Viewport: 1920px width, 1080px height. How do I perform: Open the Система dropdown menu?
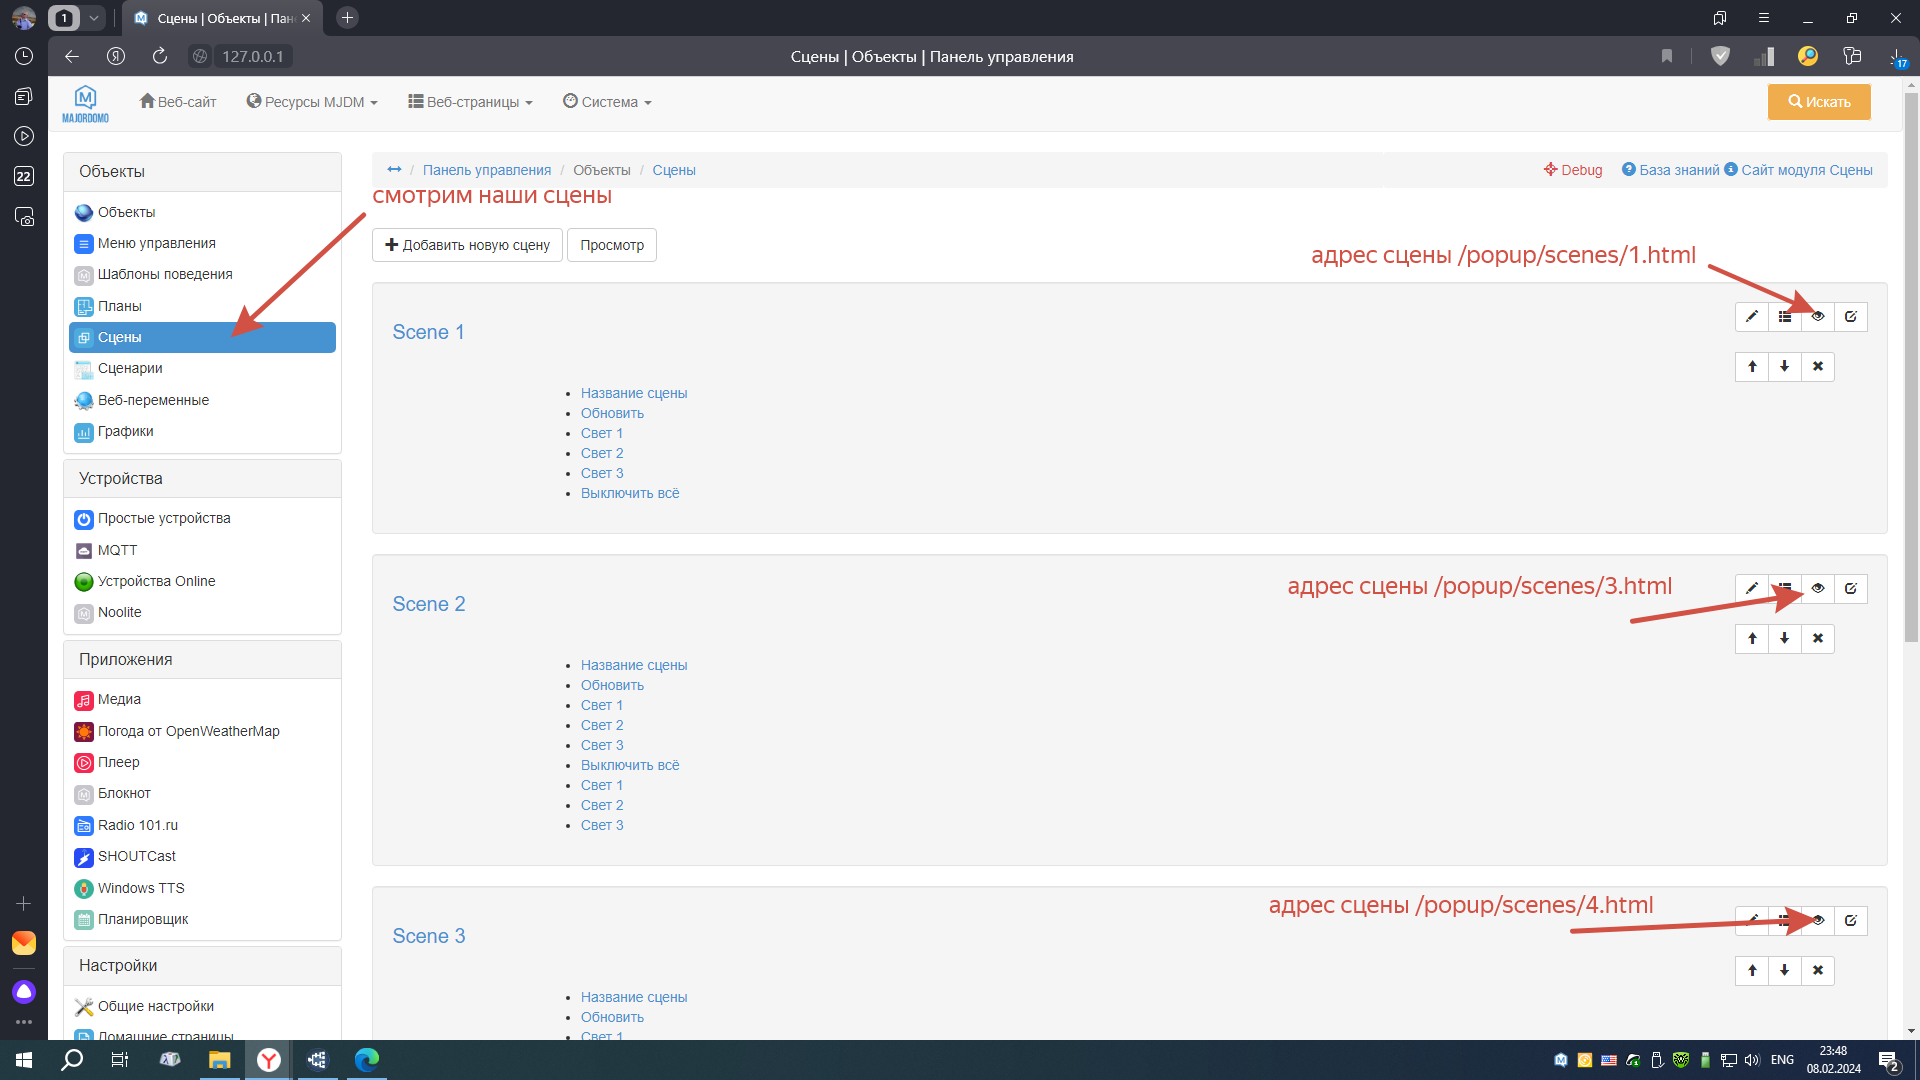click(x=607, y=102)
